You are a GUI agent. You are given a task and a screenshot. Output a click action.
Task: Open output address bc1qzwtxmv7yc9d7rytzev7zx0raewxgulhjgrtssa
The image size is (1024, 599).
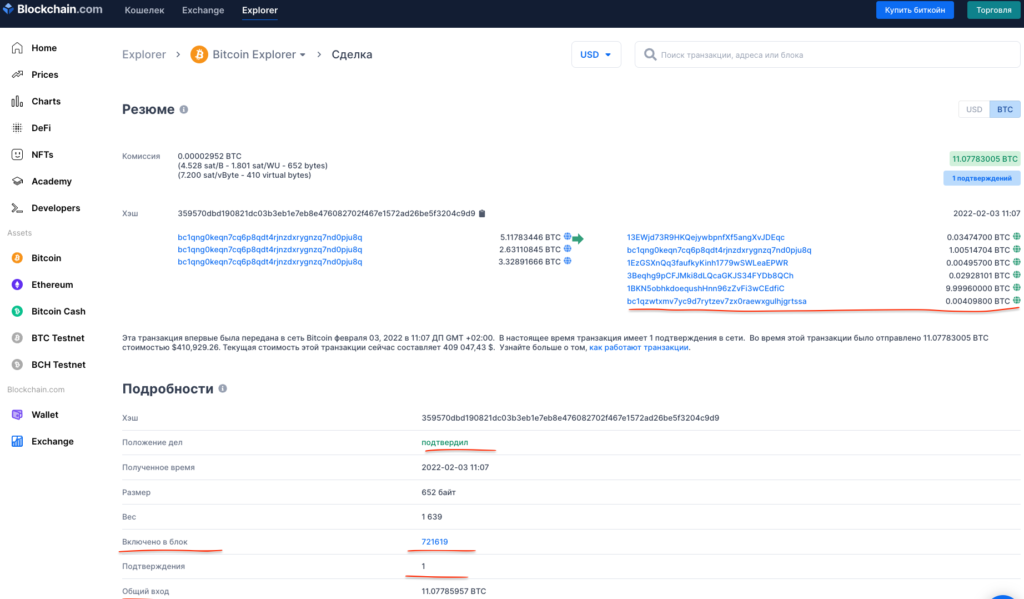coord(716,301)
